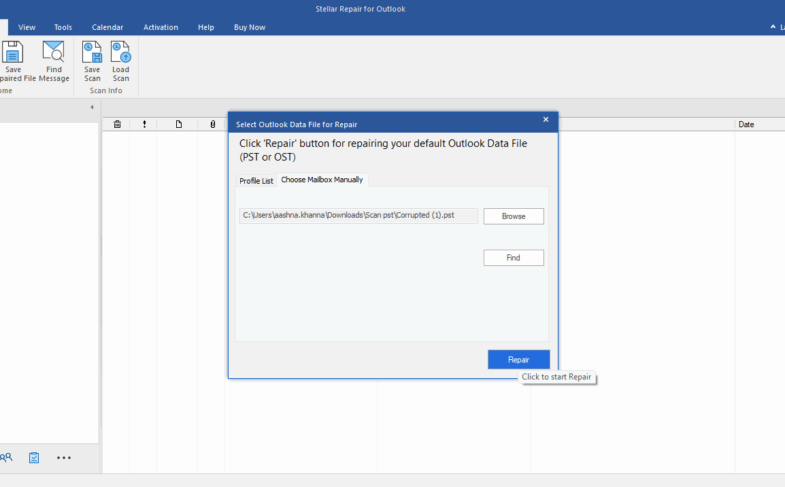Open the Calendar menu
This screenshot has width=785, height=487.
107,27
